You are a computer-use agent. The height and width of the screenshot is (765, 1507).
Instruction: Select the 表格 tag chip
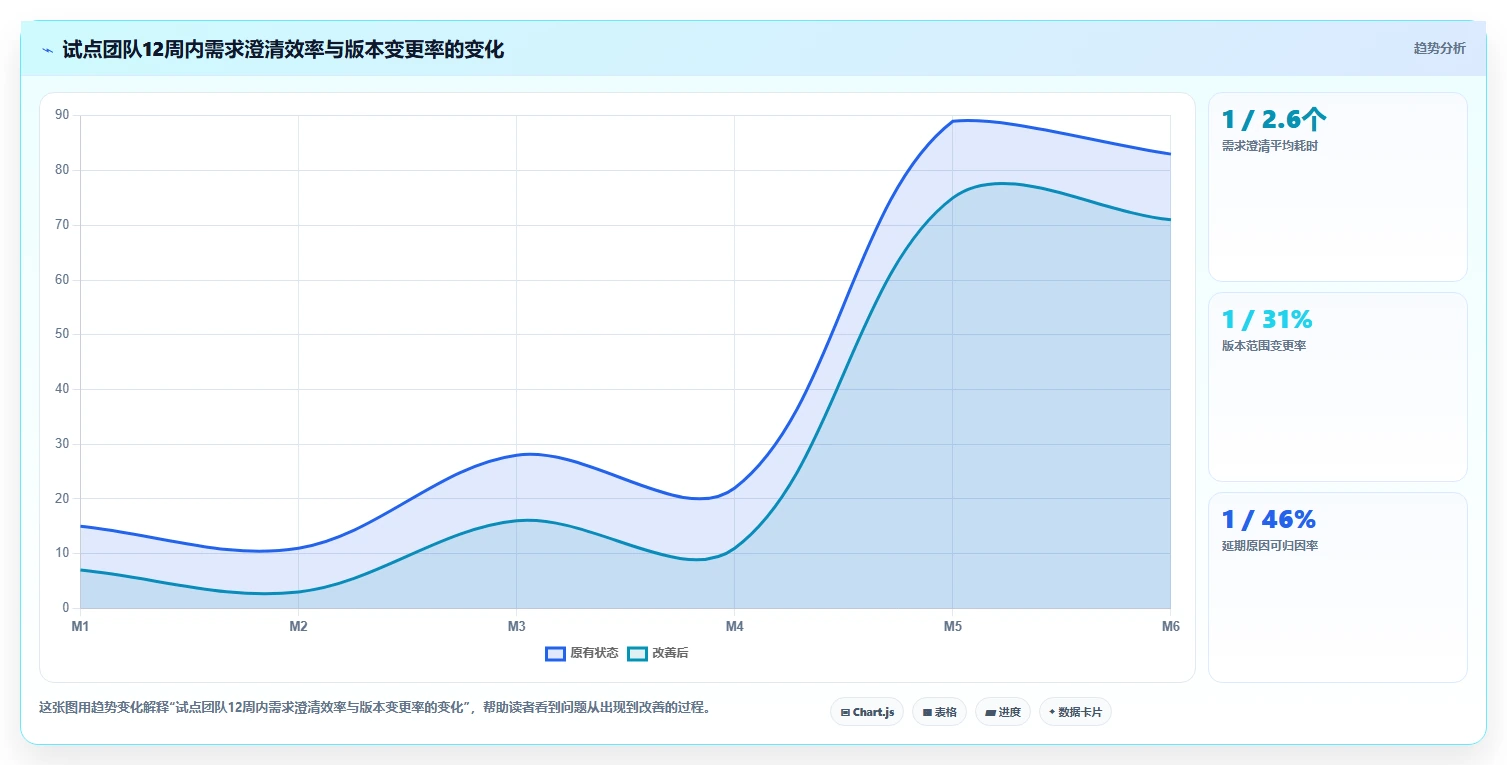point(939,712)
